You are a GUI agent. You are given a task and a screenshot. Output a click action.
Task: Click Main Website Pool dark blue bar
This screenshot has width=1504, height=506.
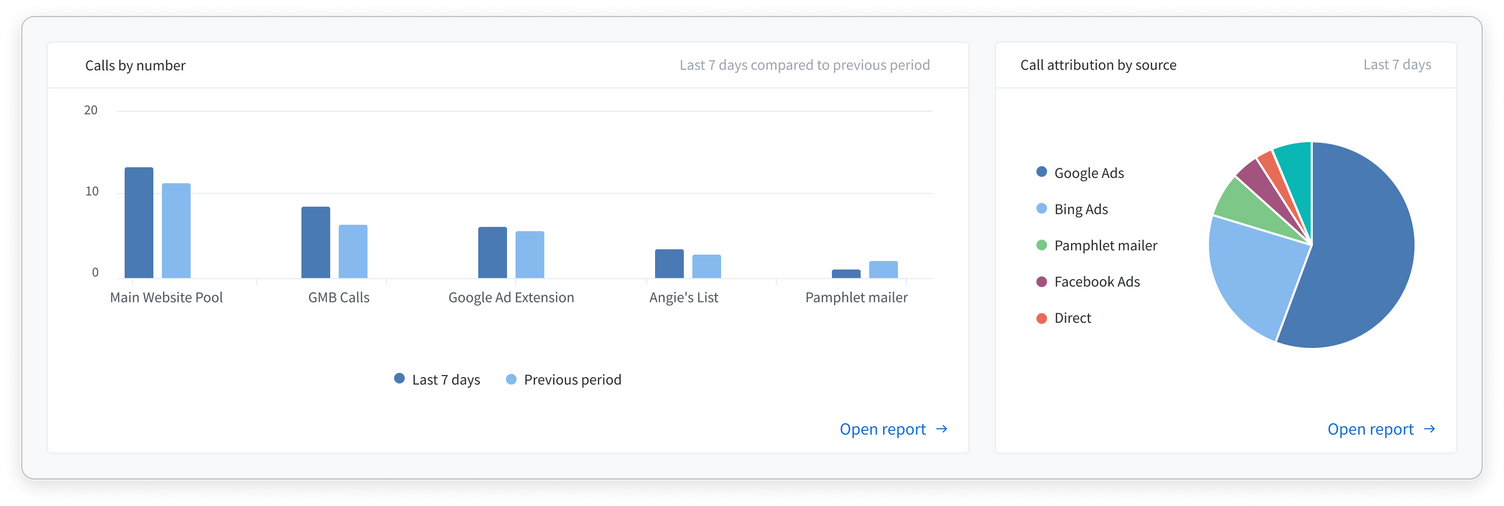click(x=139, y=223)
